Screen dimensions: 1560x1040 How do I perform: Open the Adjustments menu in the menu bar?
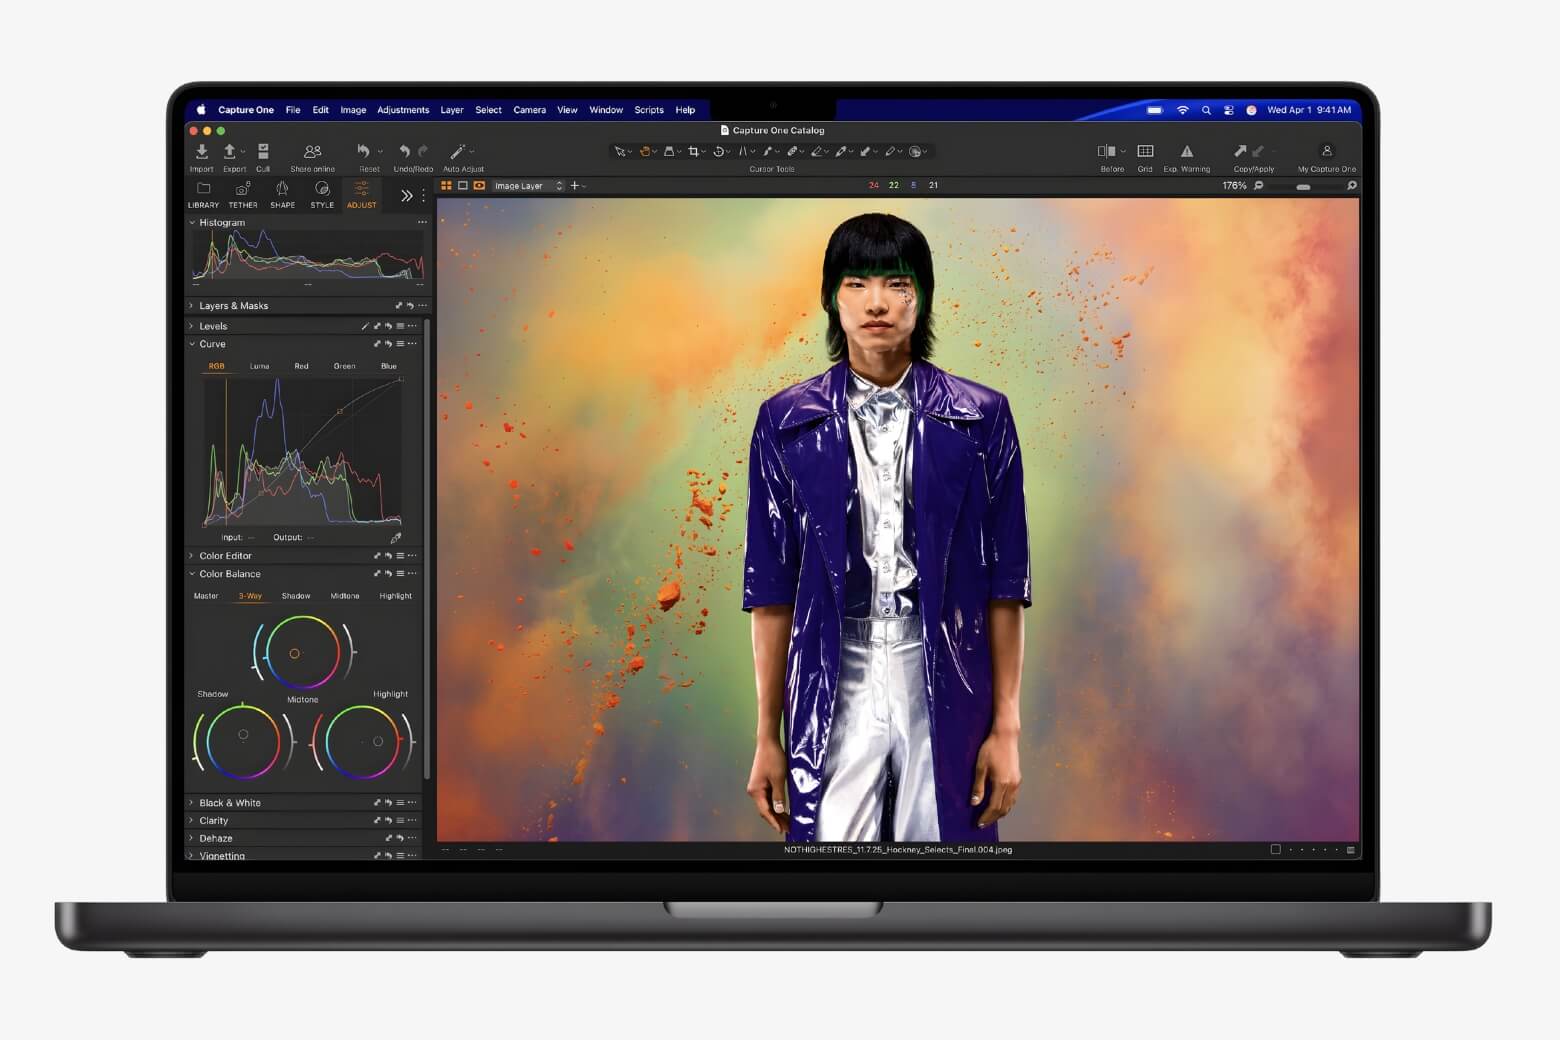[403, 110]
